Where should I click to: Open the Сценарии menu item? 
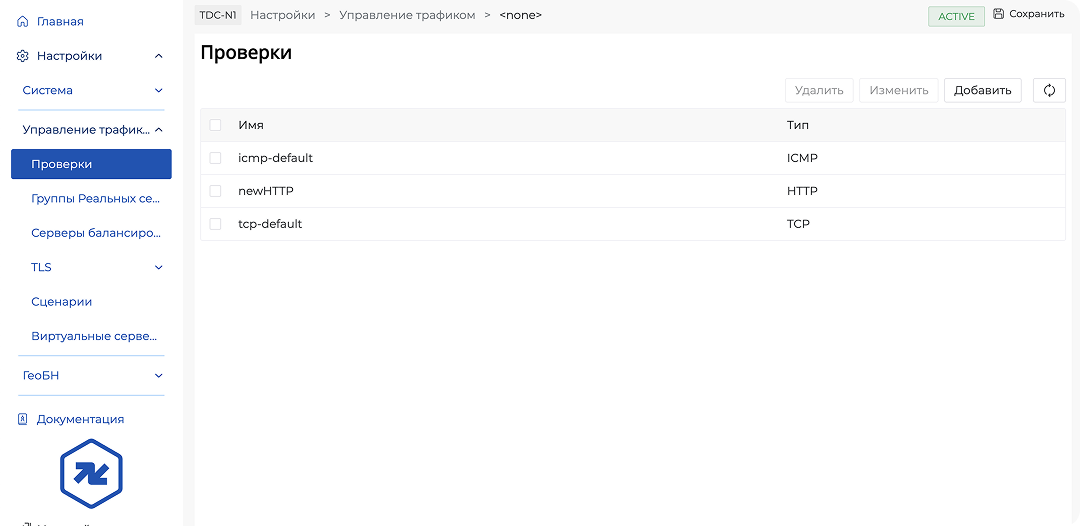[62, 301]
